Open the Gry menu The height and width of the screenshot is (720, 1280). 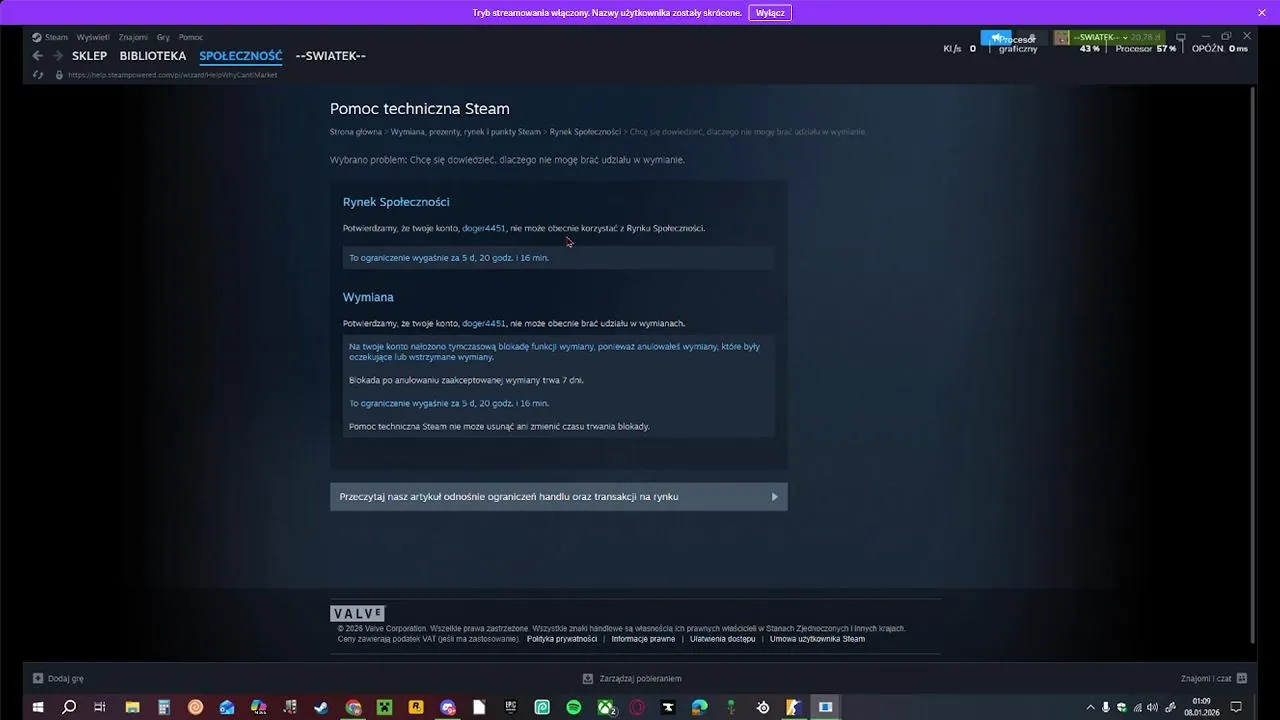pyautogui.click(x=163, y=37)
